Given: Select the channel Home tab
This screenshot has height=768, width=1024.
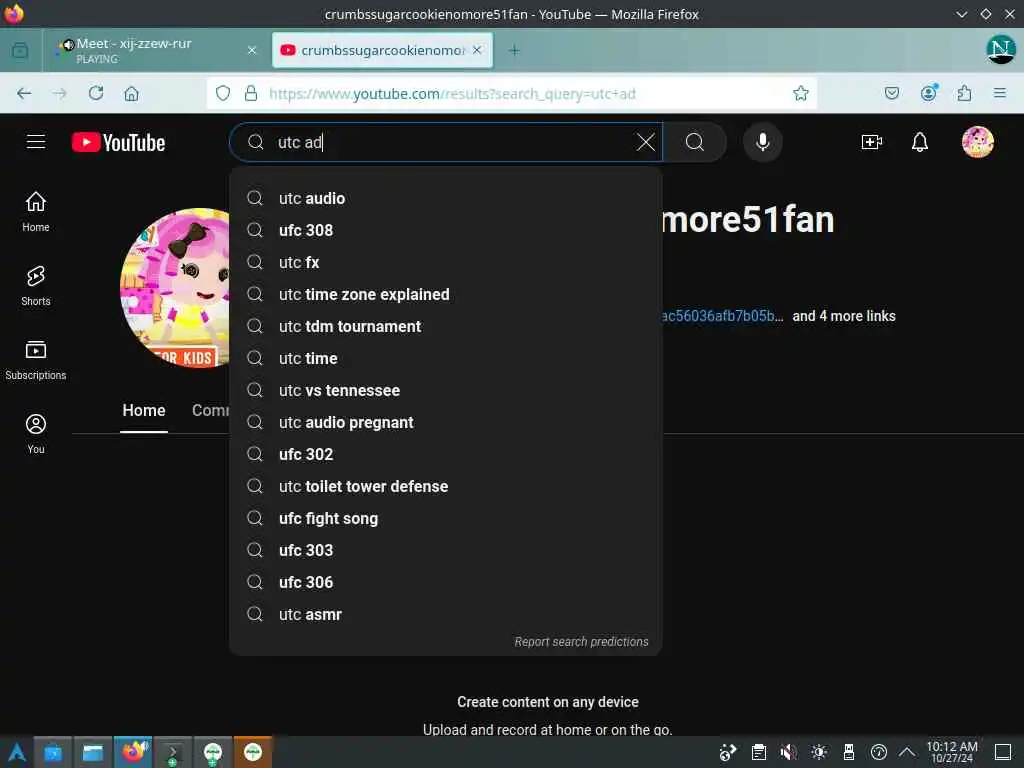Looking at the screenshot, I should tap(144, 410).
